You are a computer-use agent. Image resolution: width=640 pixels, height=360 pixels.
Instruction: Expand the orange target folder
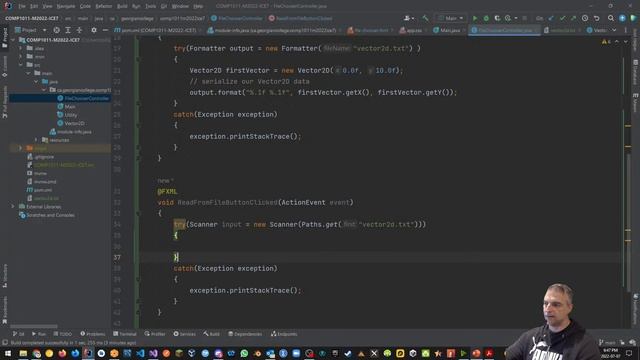(x=20, y=148)
